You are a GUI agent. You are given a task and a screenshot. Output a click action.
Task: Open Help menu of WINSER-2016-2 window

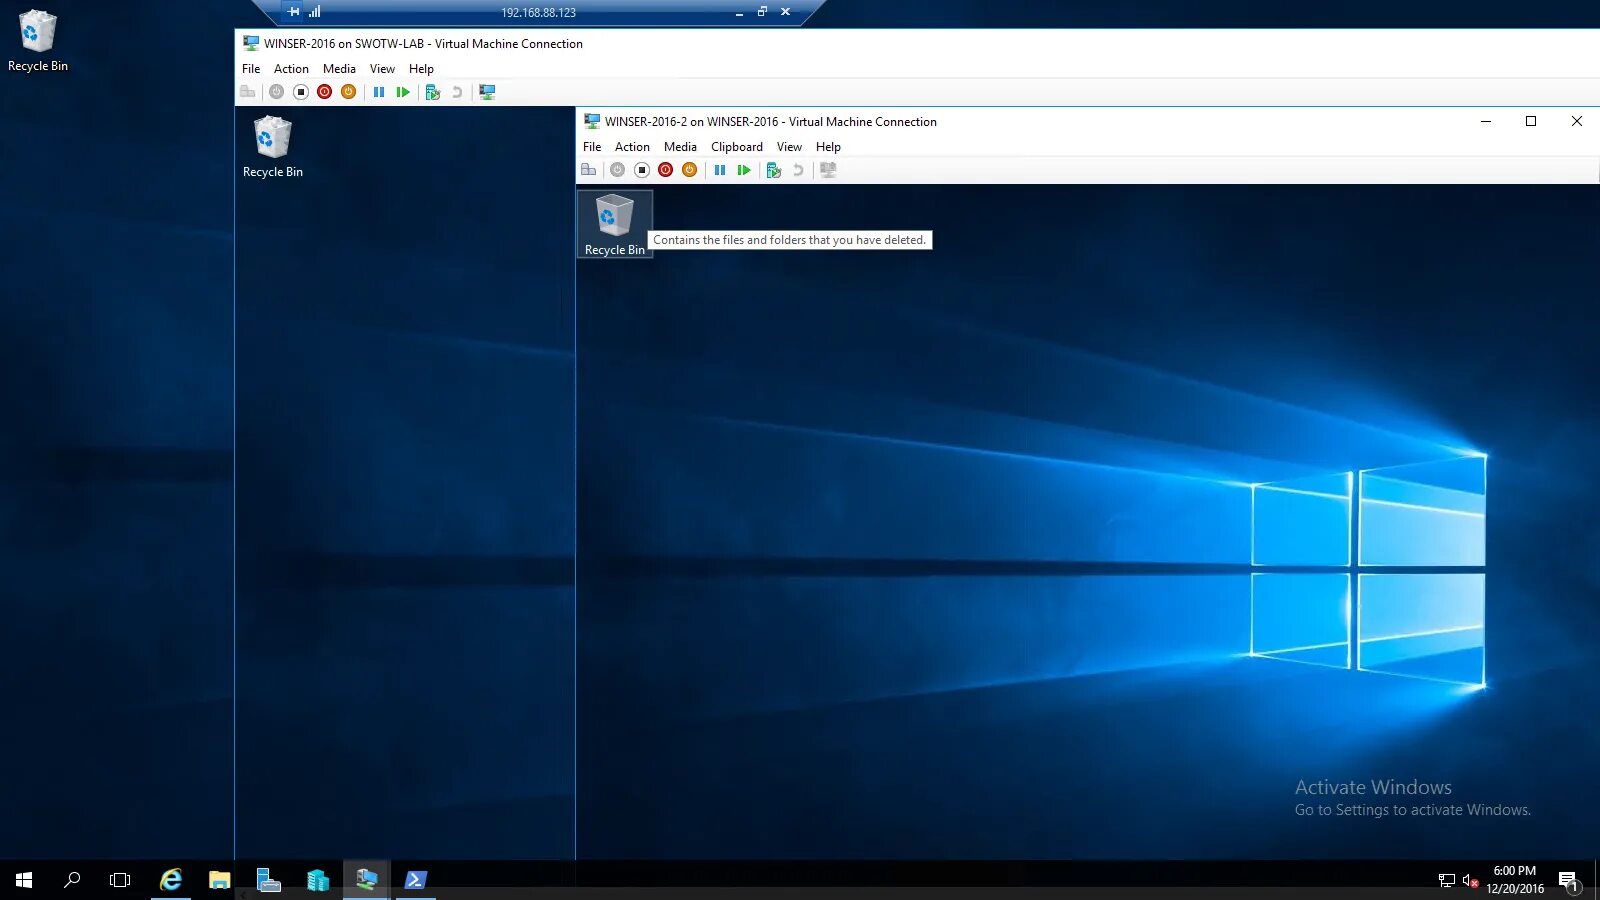[828, 147]
